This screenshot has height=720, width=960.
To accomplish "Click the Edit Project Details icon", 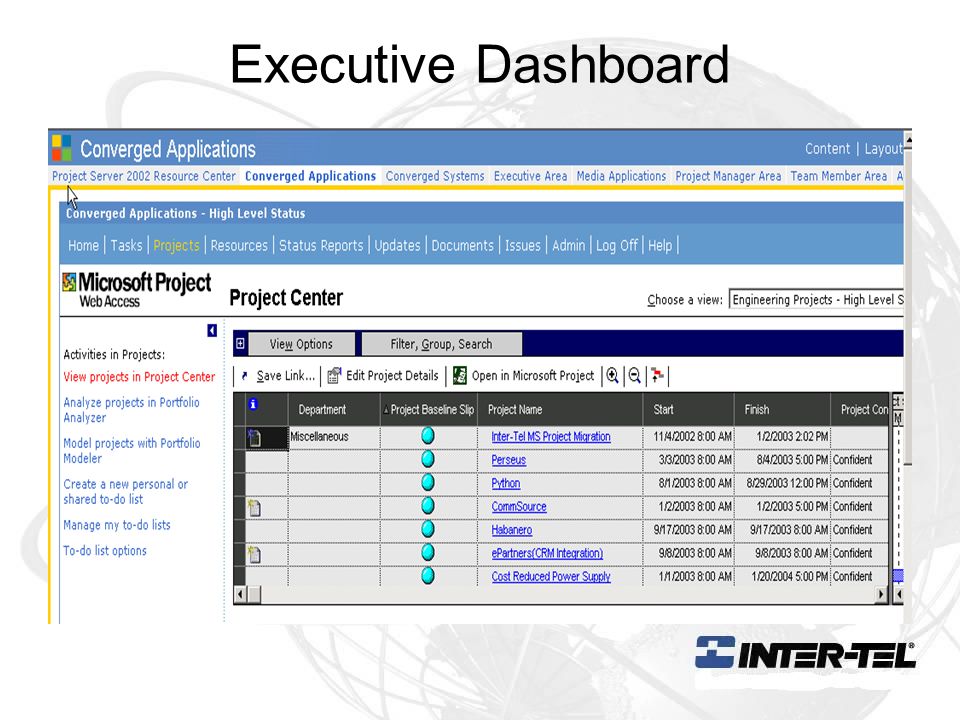I will (x=334, y=375).
